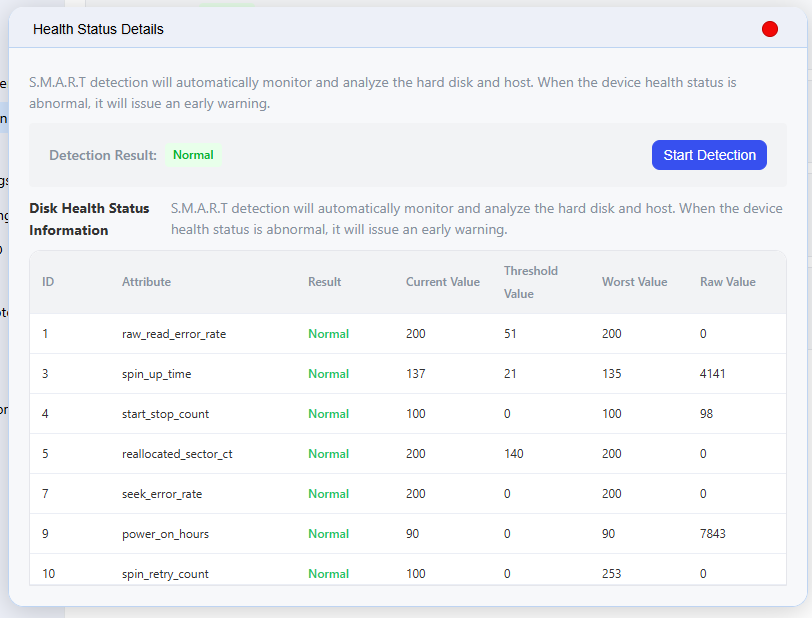812x618 pixels.
Task: Click the raw value 7843 for power_on_hours
Action: pos(713,534)
